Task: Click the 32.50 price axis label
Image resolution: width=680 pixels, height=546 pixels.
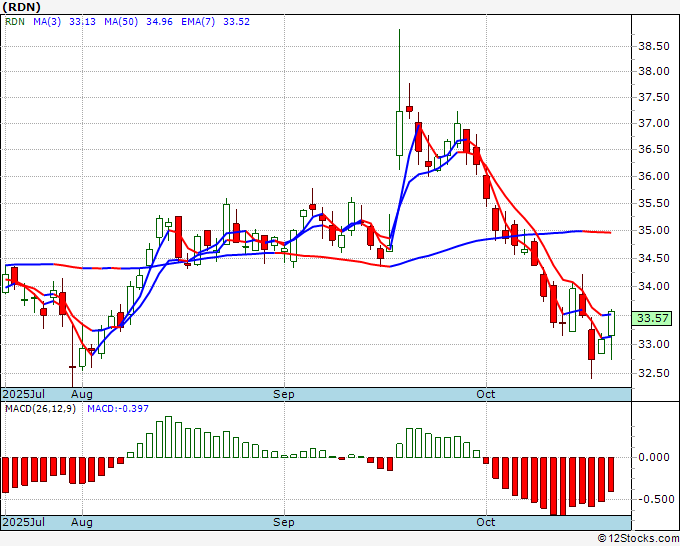Action: 654,373
